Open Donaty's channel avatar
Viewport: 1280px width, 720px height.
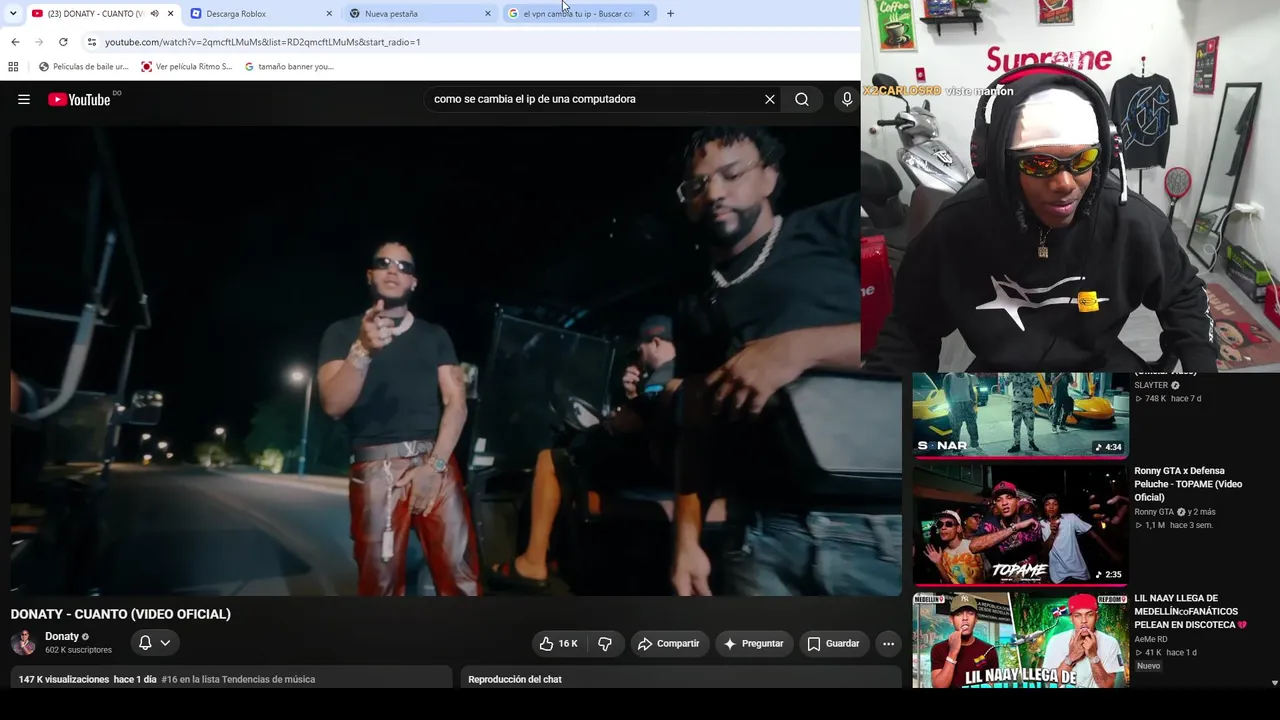(23, 643)
